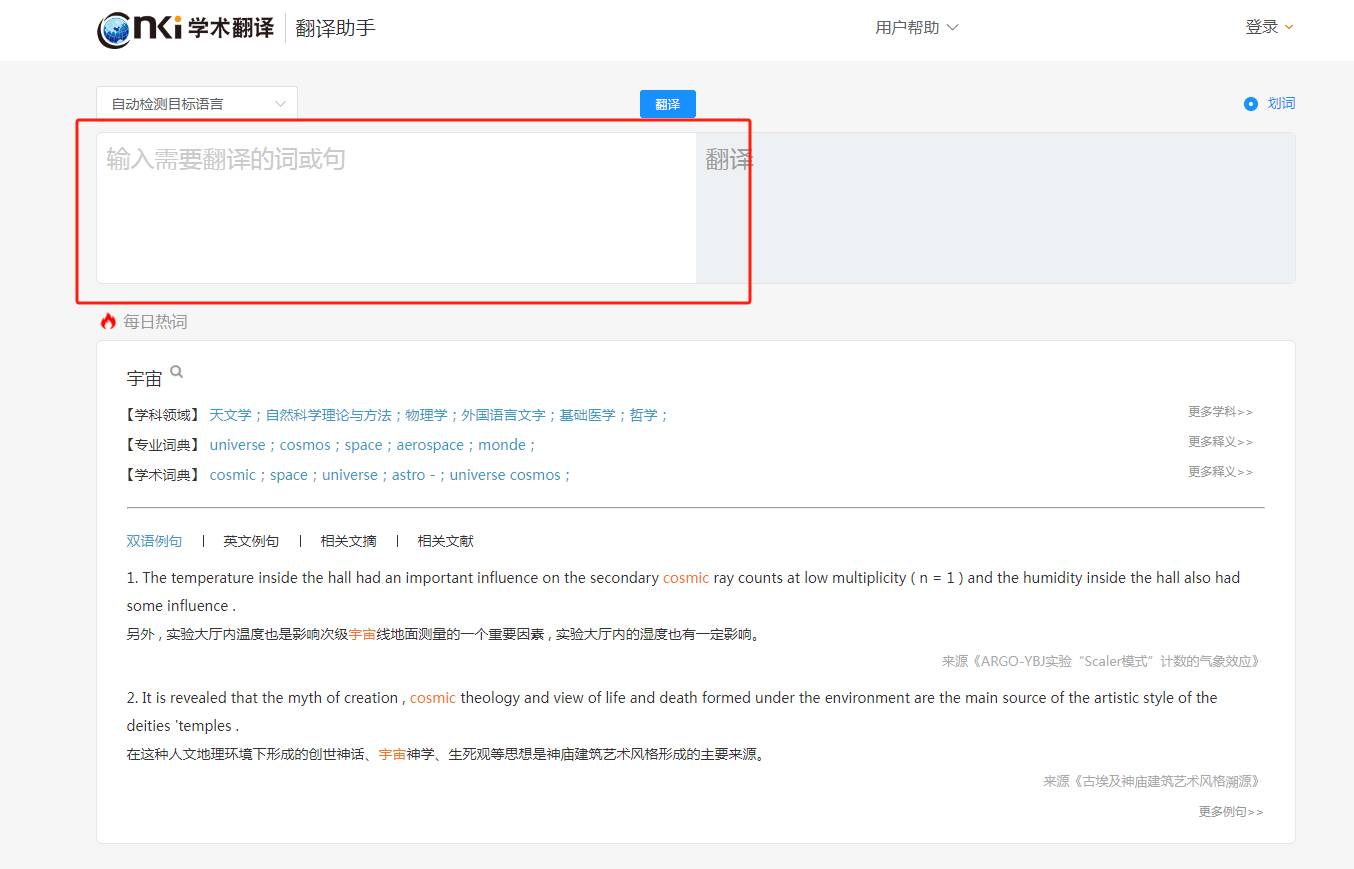
Task: Click the translation input box
Action: 395,207
